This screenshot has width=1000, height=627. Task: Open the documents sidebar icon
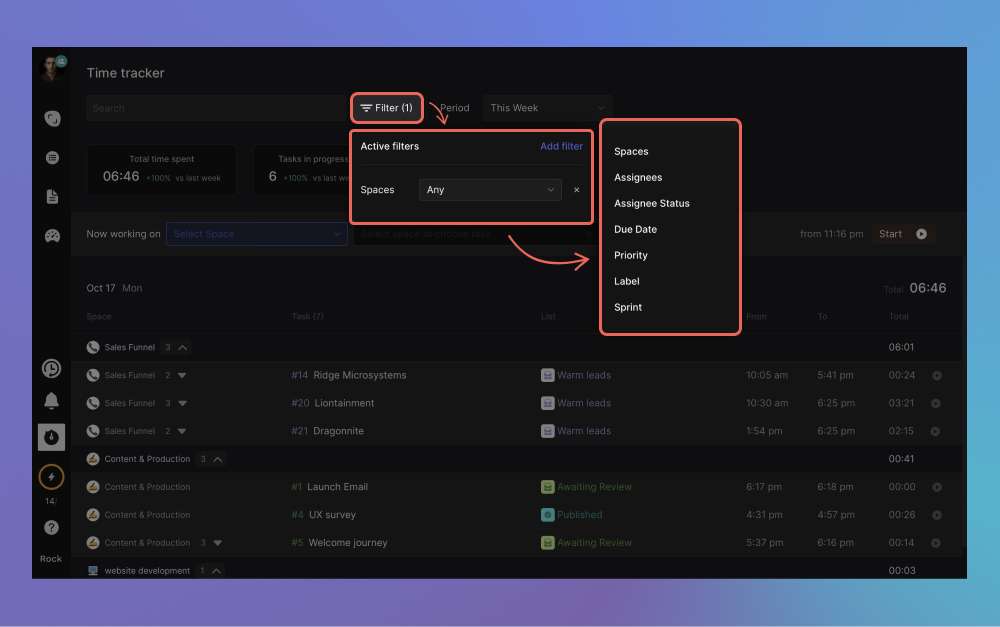tap(52, 197)
